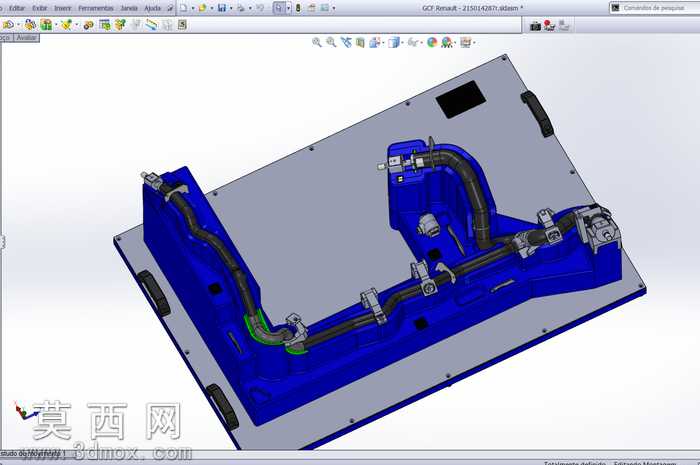Click the Hide/Show Items glasses icon
700x465 pixels.
(413, 42)
